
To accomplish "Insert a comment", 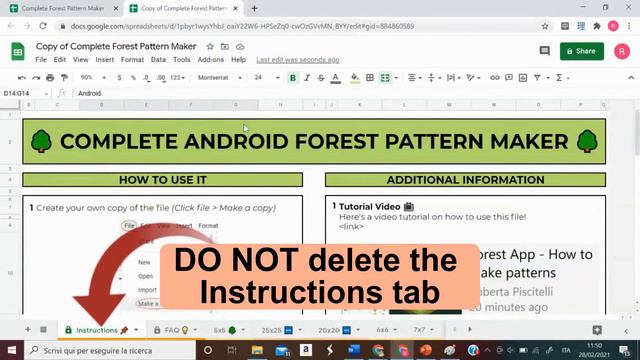I will coord(509,78).
